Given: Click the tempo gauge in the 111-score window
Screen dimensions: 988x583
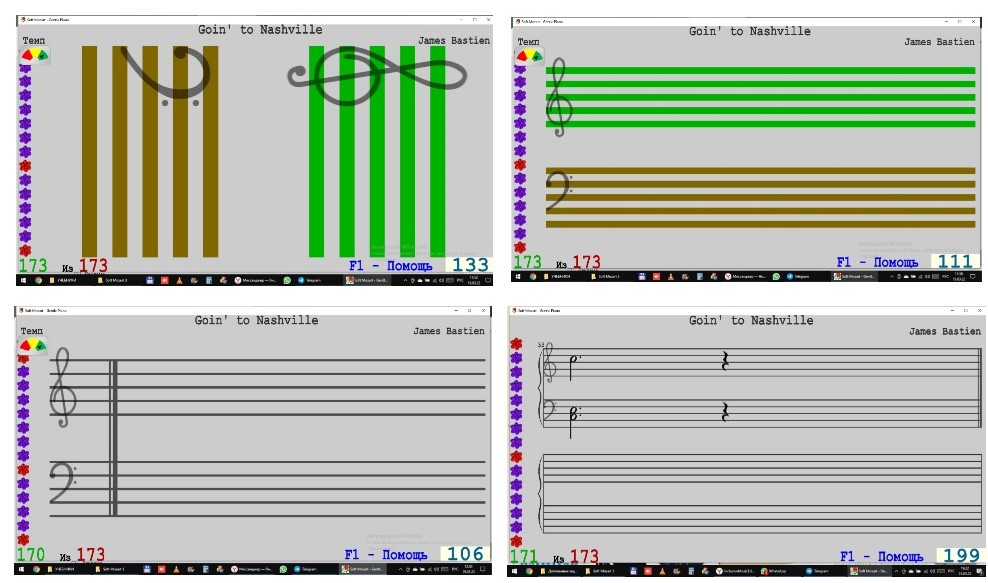Looking at the screenshot, I should click(529, 56).
